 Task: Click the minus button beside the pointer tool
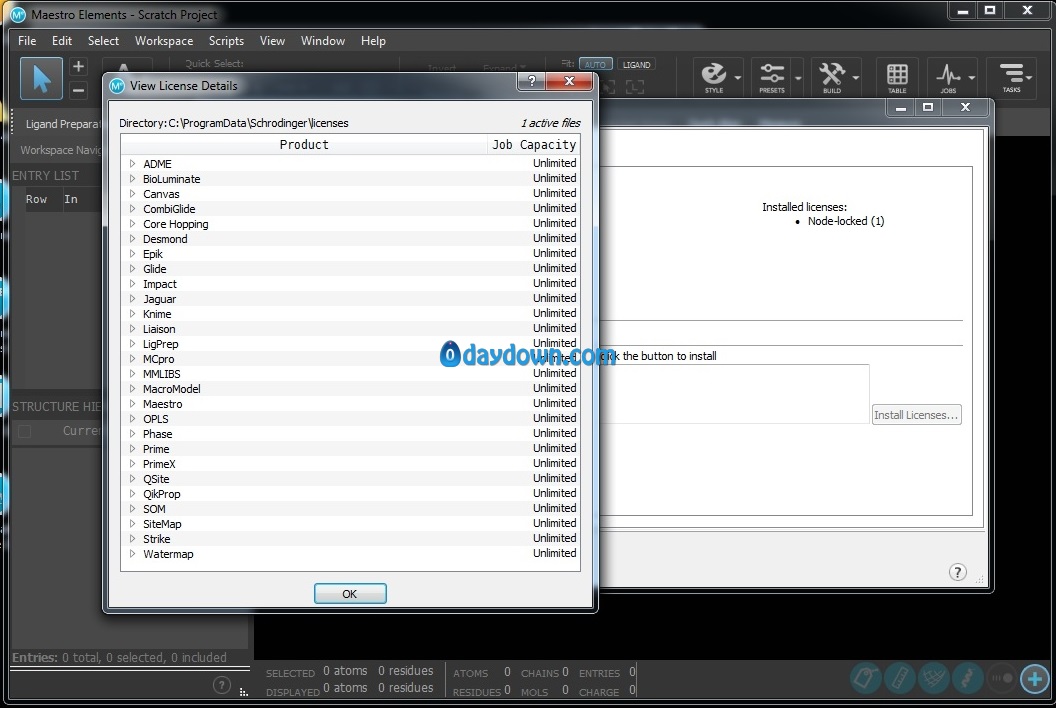tap(78, 90)
